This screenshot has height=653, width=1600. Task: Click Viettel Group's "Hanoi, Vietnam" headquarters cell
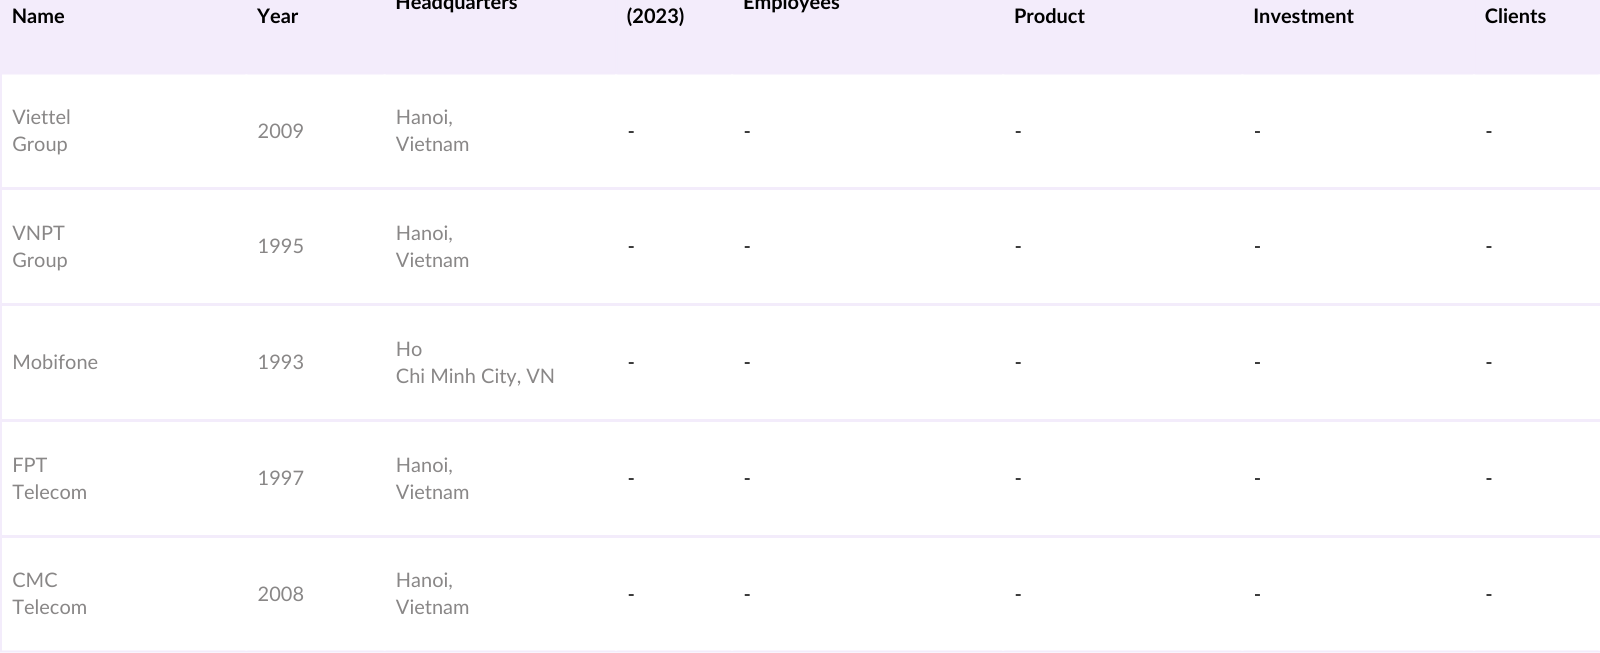(432, 130)
